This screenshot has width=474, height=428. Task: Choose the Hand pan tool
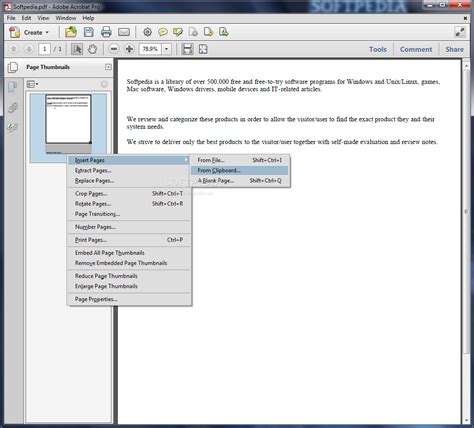[x=92, y=49]
